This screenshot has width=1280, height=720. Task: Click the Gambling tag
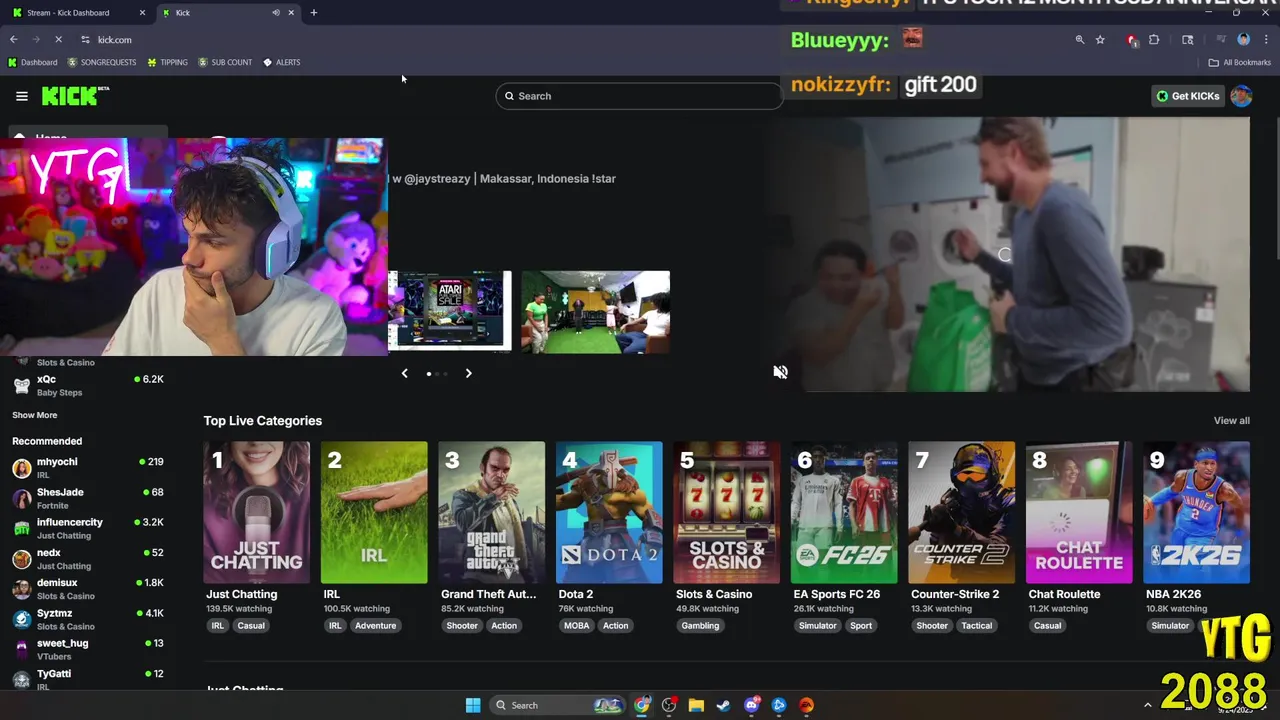700,626
